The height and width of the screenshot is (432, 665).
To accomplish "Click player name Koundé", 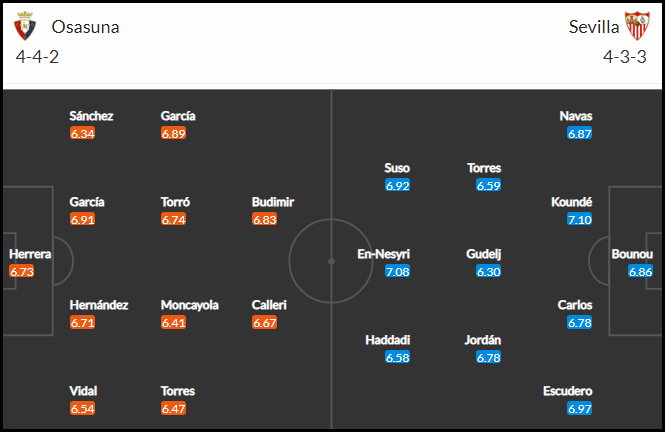I will pyautogui.click(x=571, y=202).
